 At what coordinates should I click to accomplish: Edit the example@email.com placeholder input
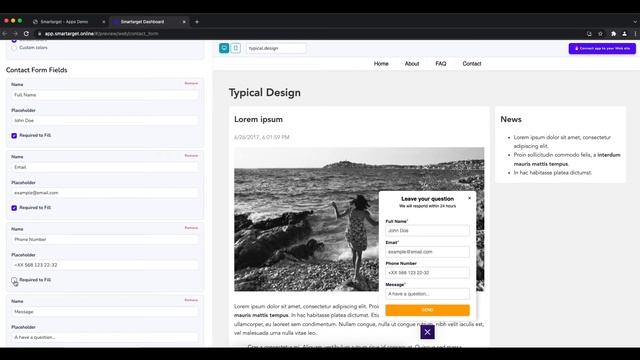tap(105, 193)
